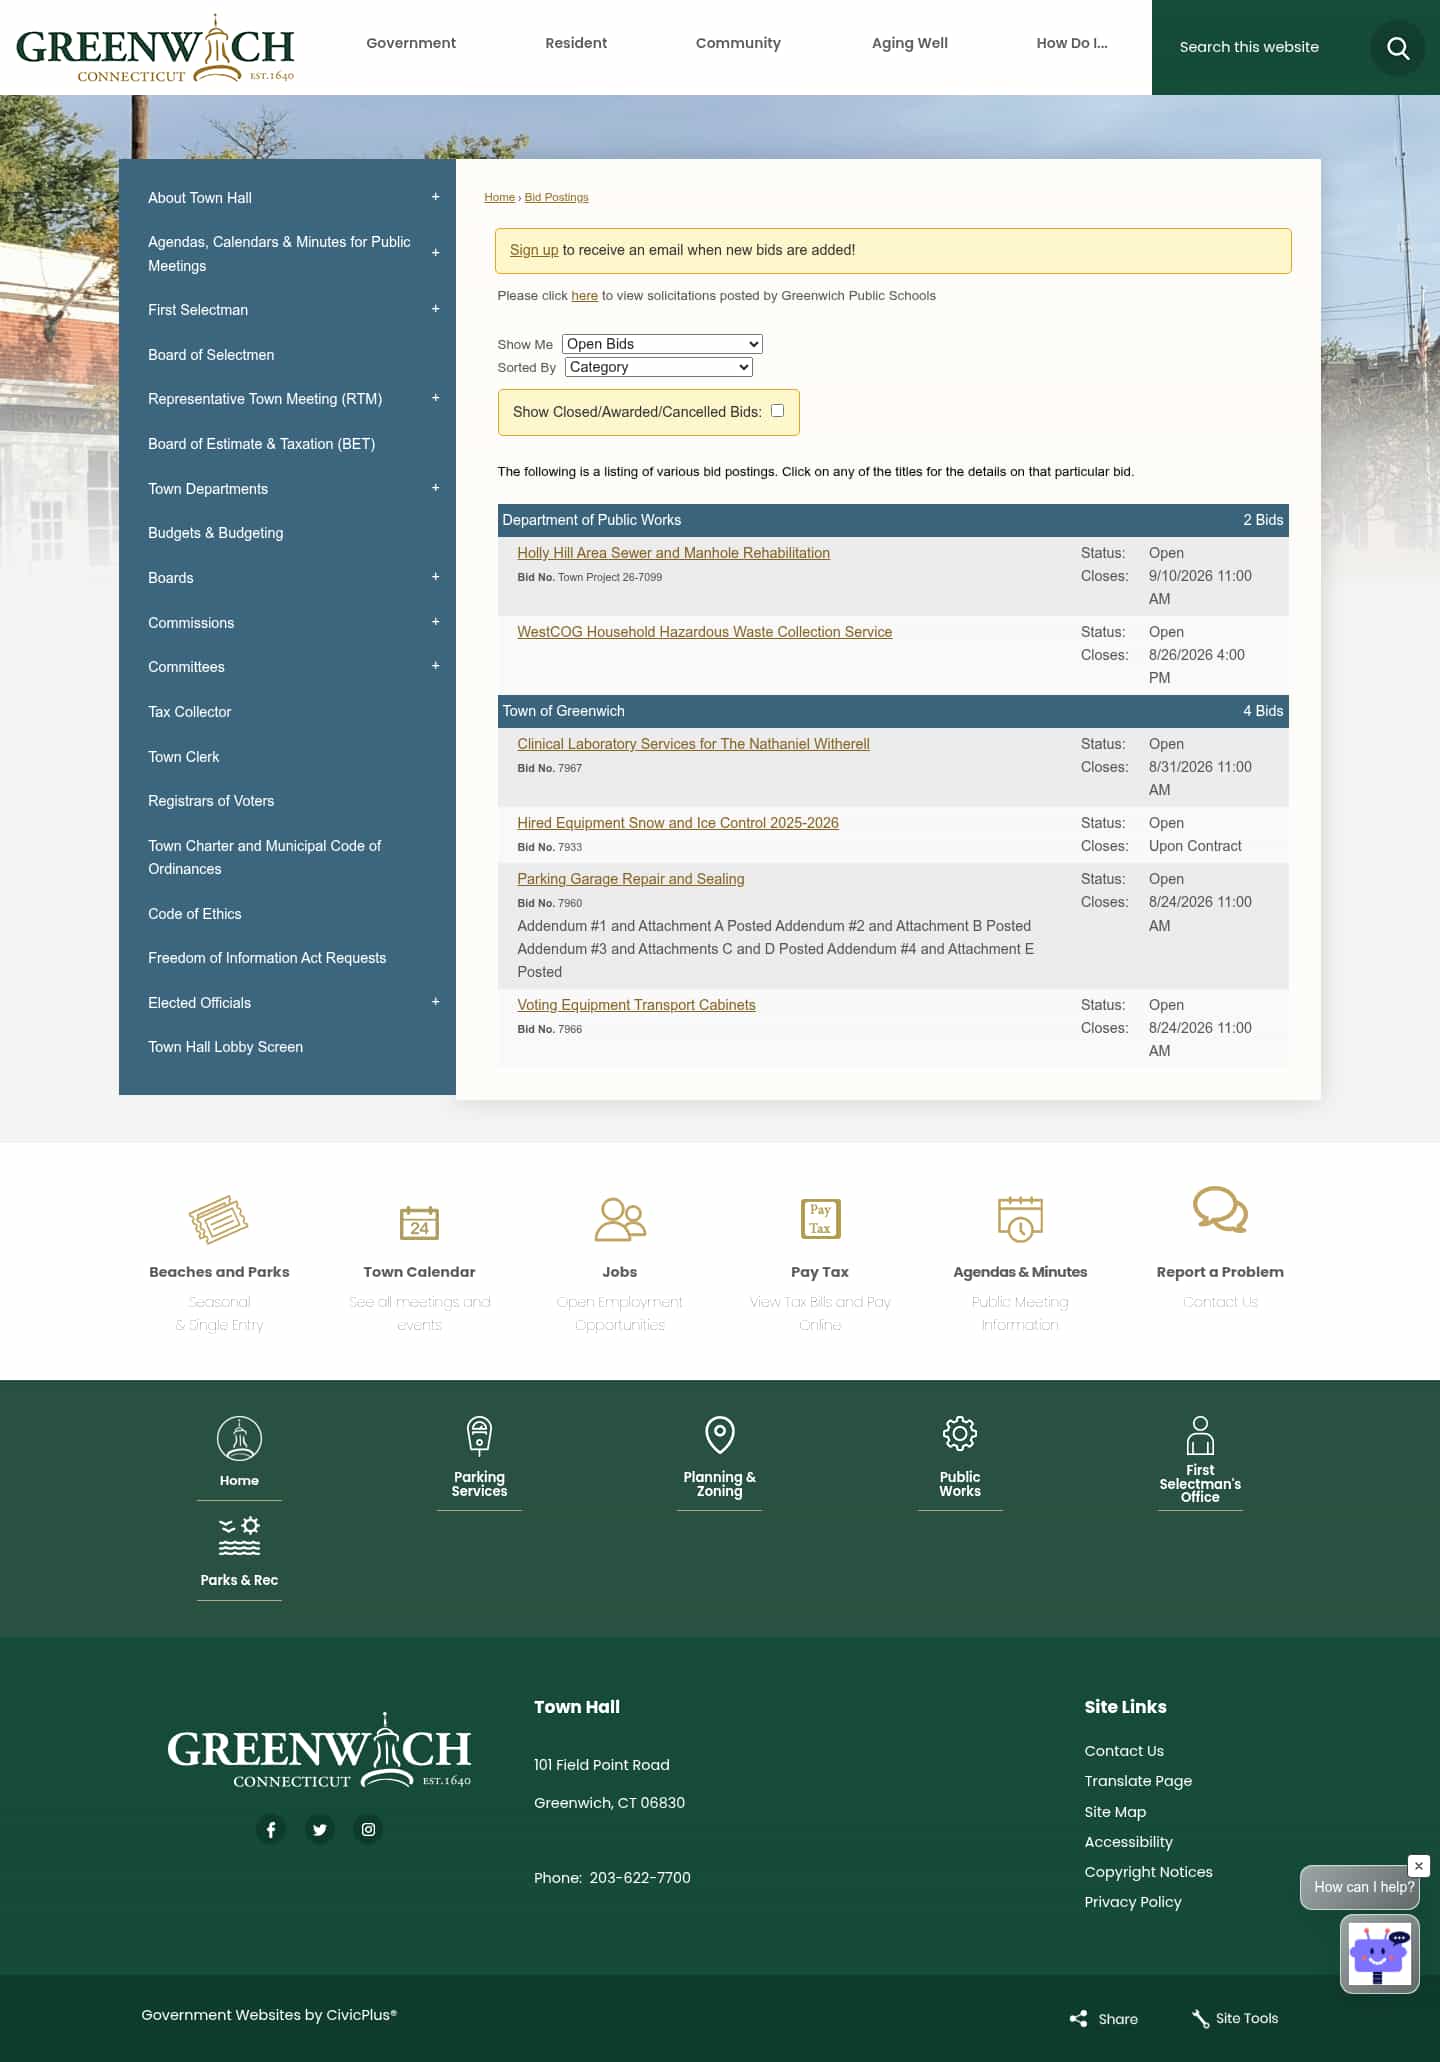The height and width of the screenshot is (2062, 1440).
Task: Open the Community top menu
Action: (x=738, y=43)
